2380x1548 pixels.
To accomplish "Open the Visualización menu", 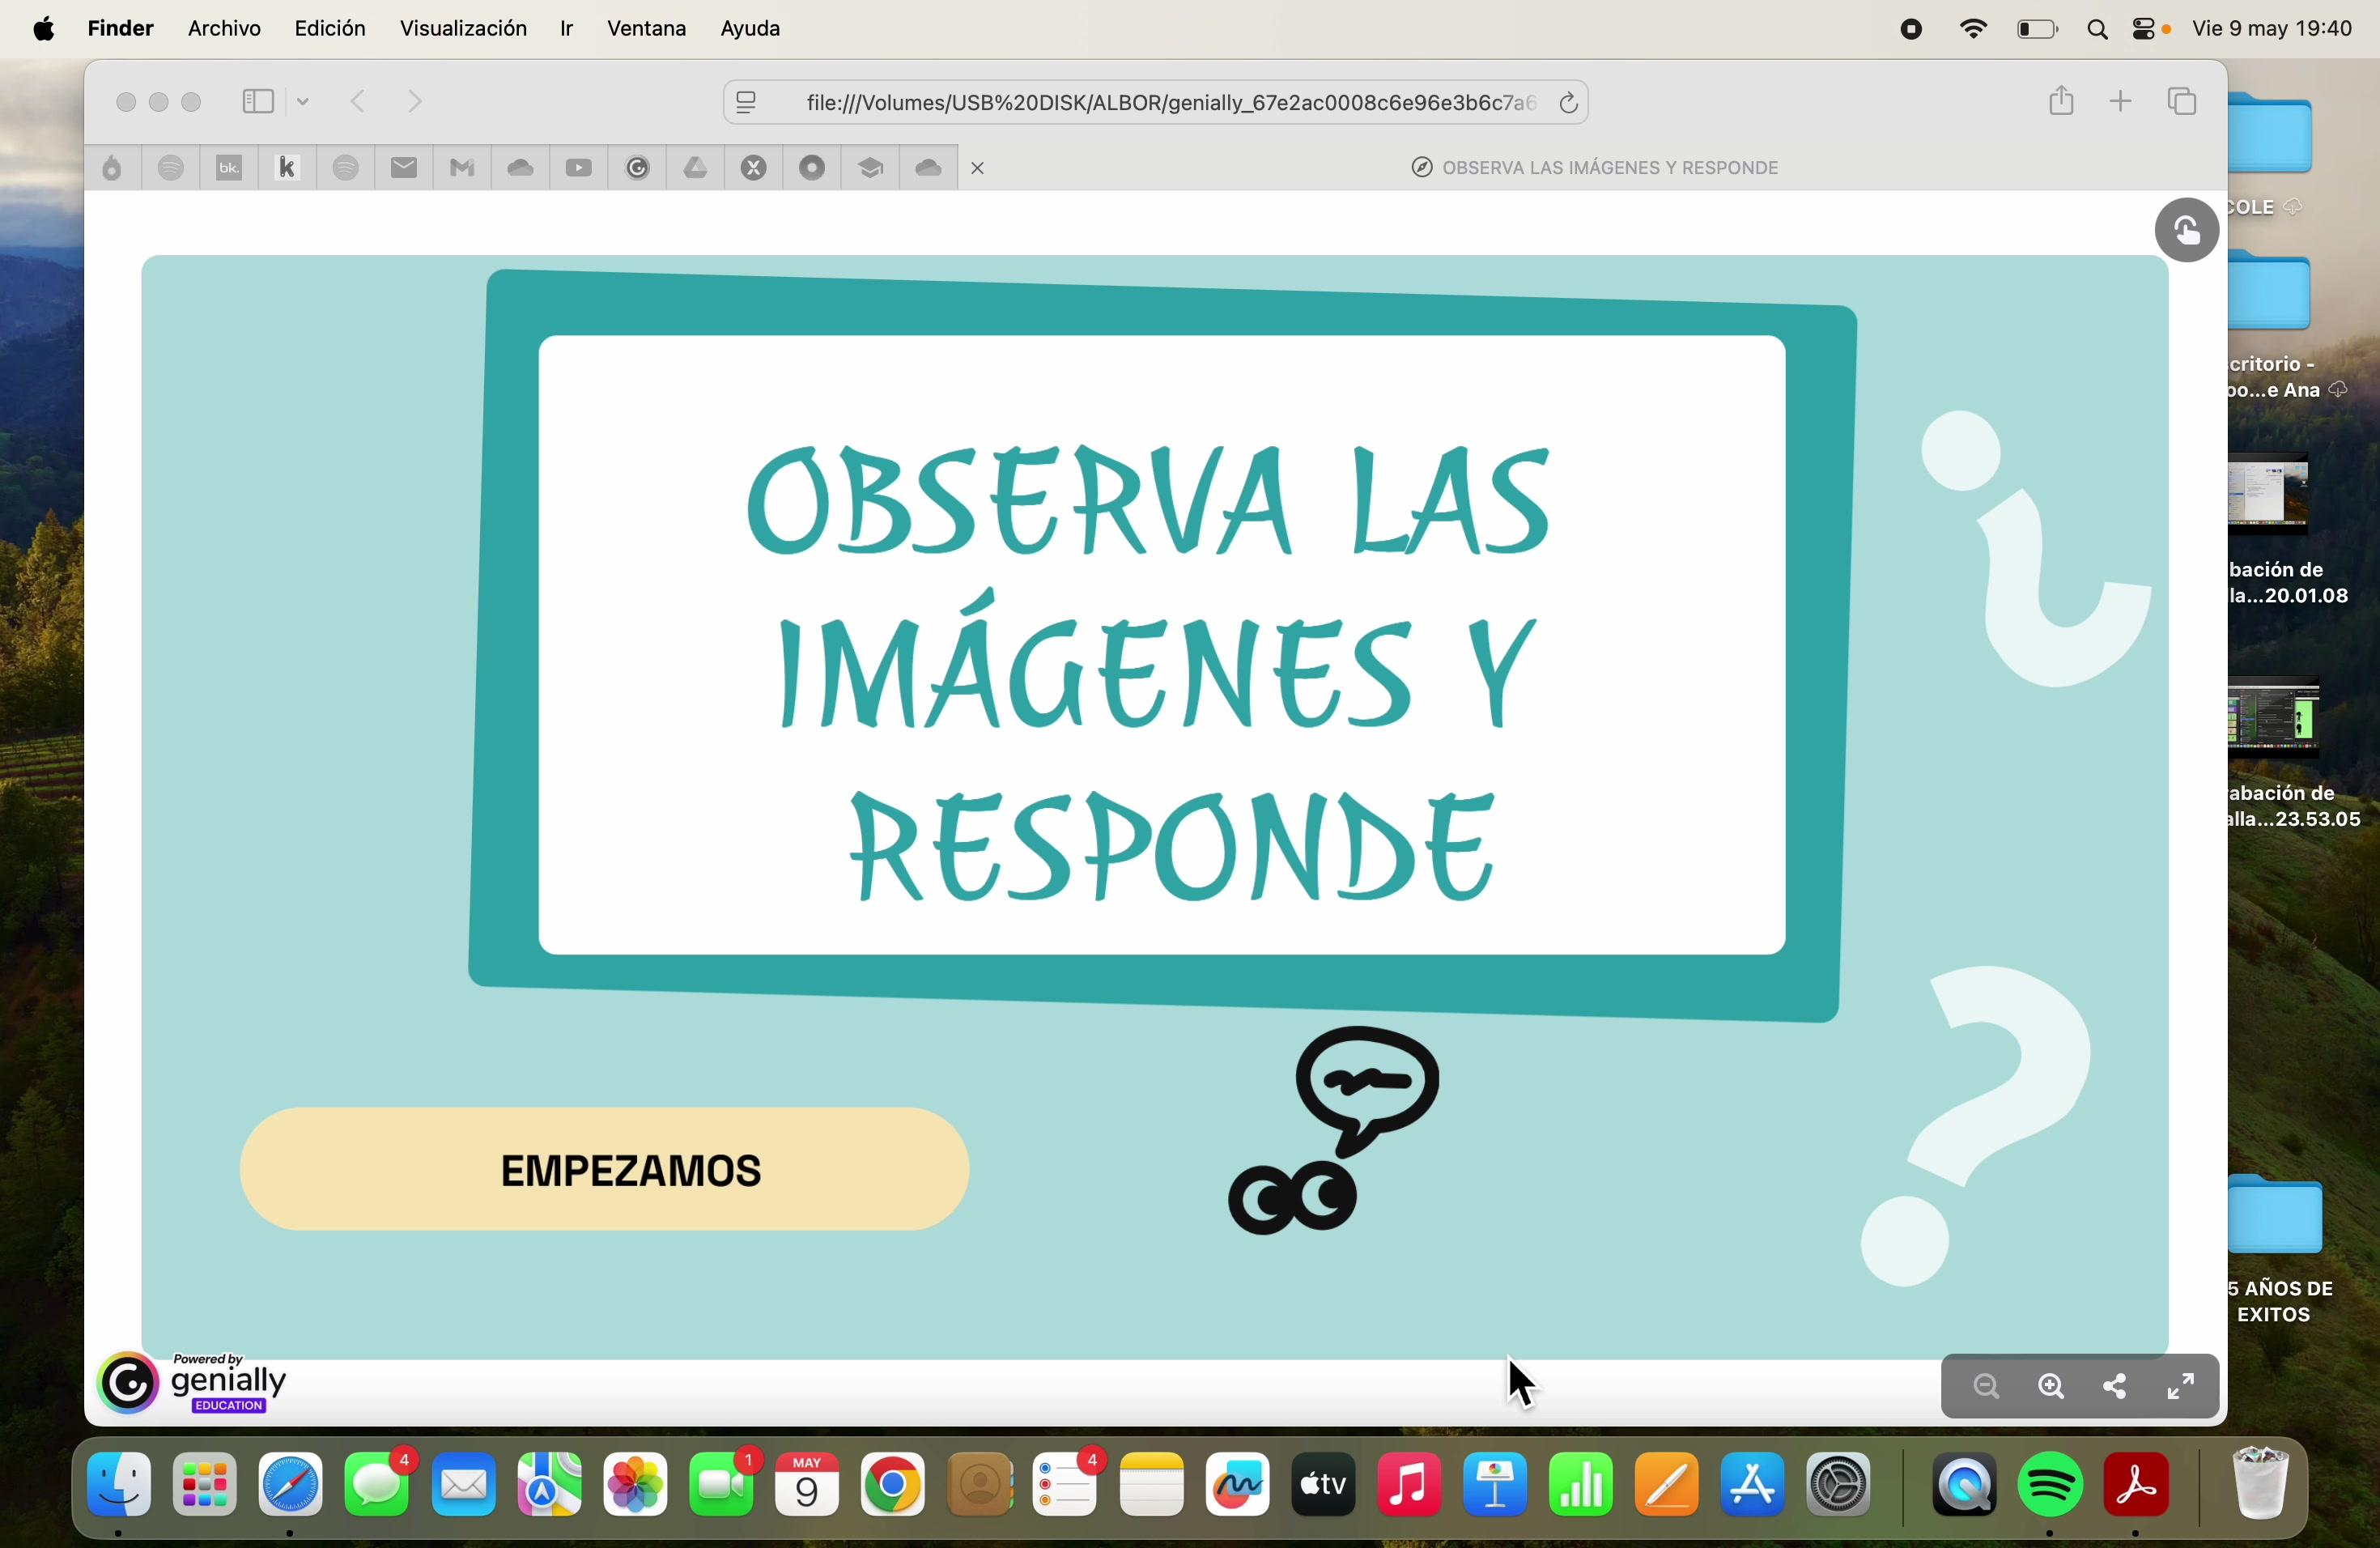I will 463,29.
